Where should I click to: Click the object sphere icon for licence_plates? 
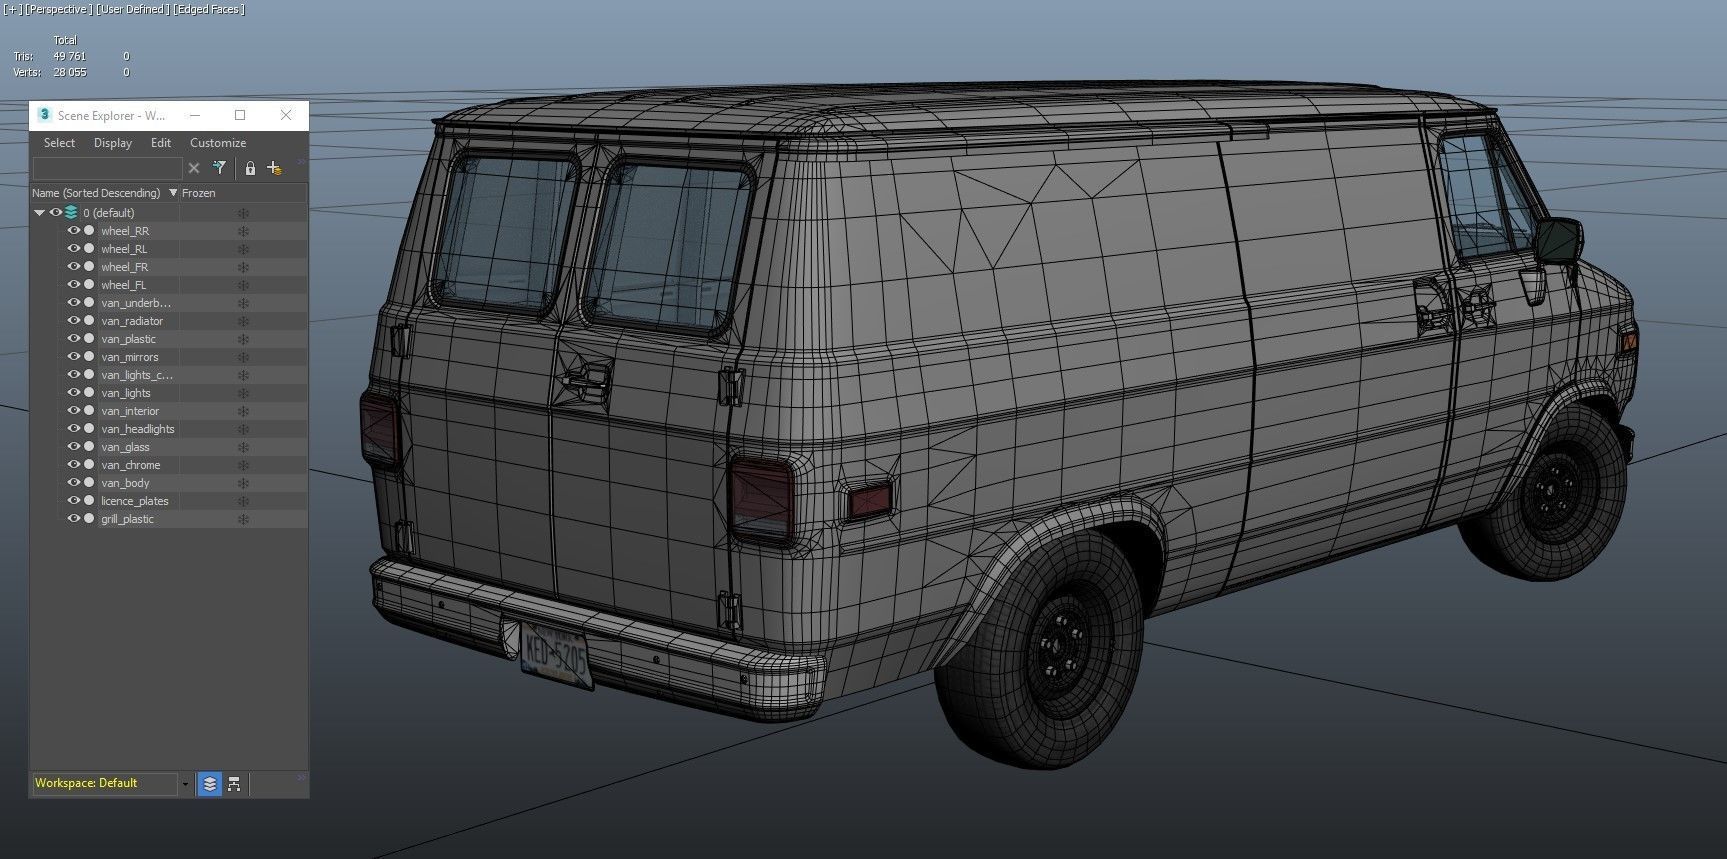89,501
